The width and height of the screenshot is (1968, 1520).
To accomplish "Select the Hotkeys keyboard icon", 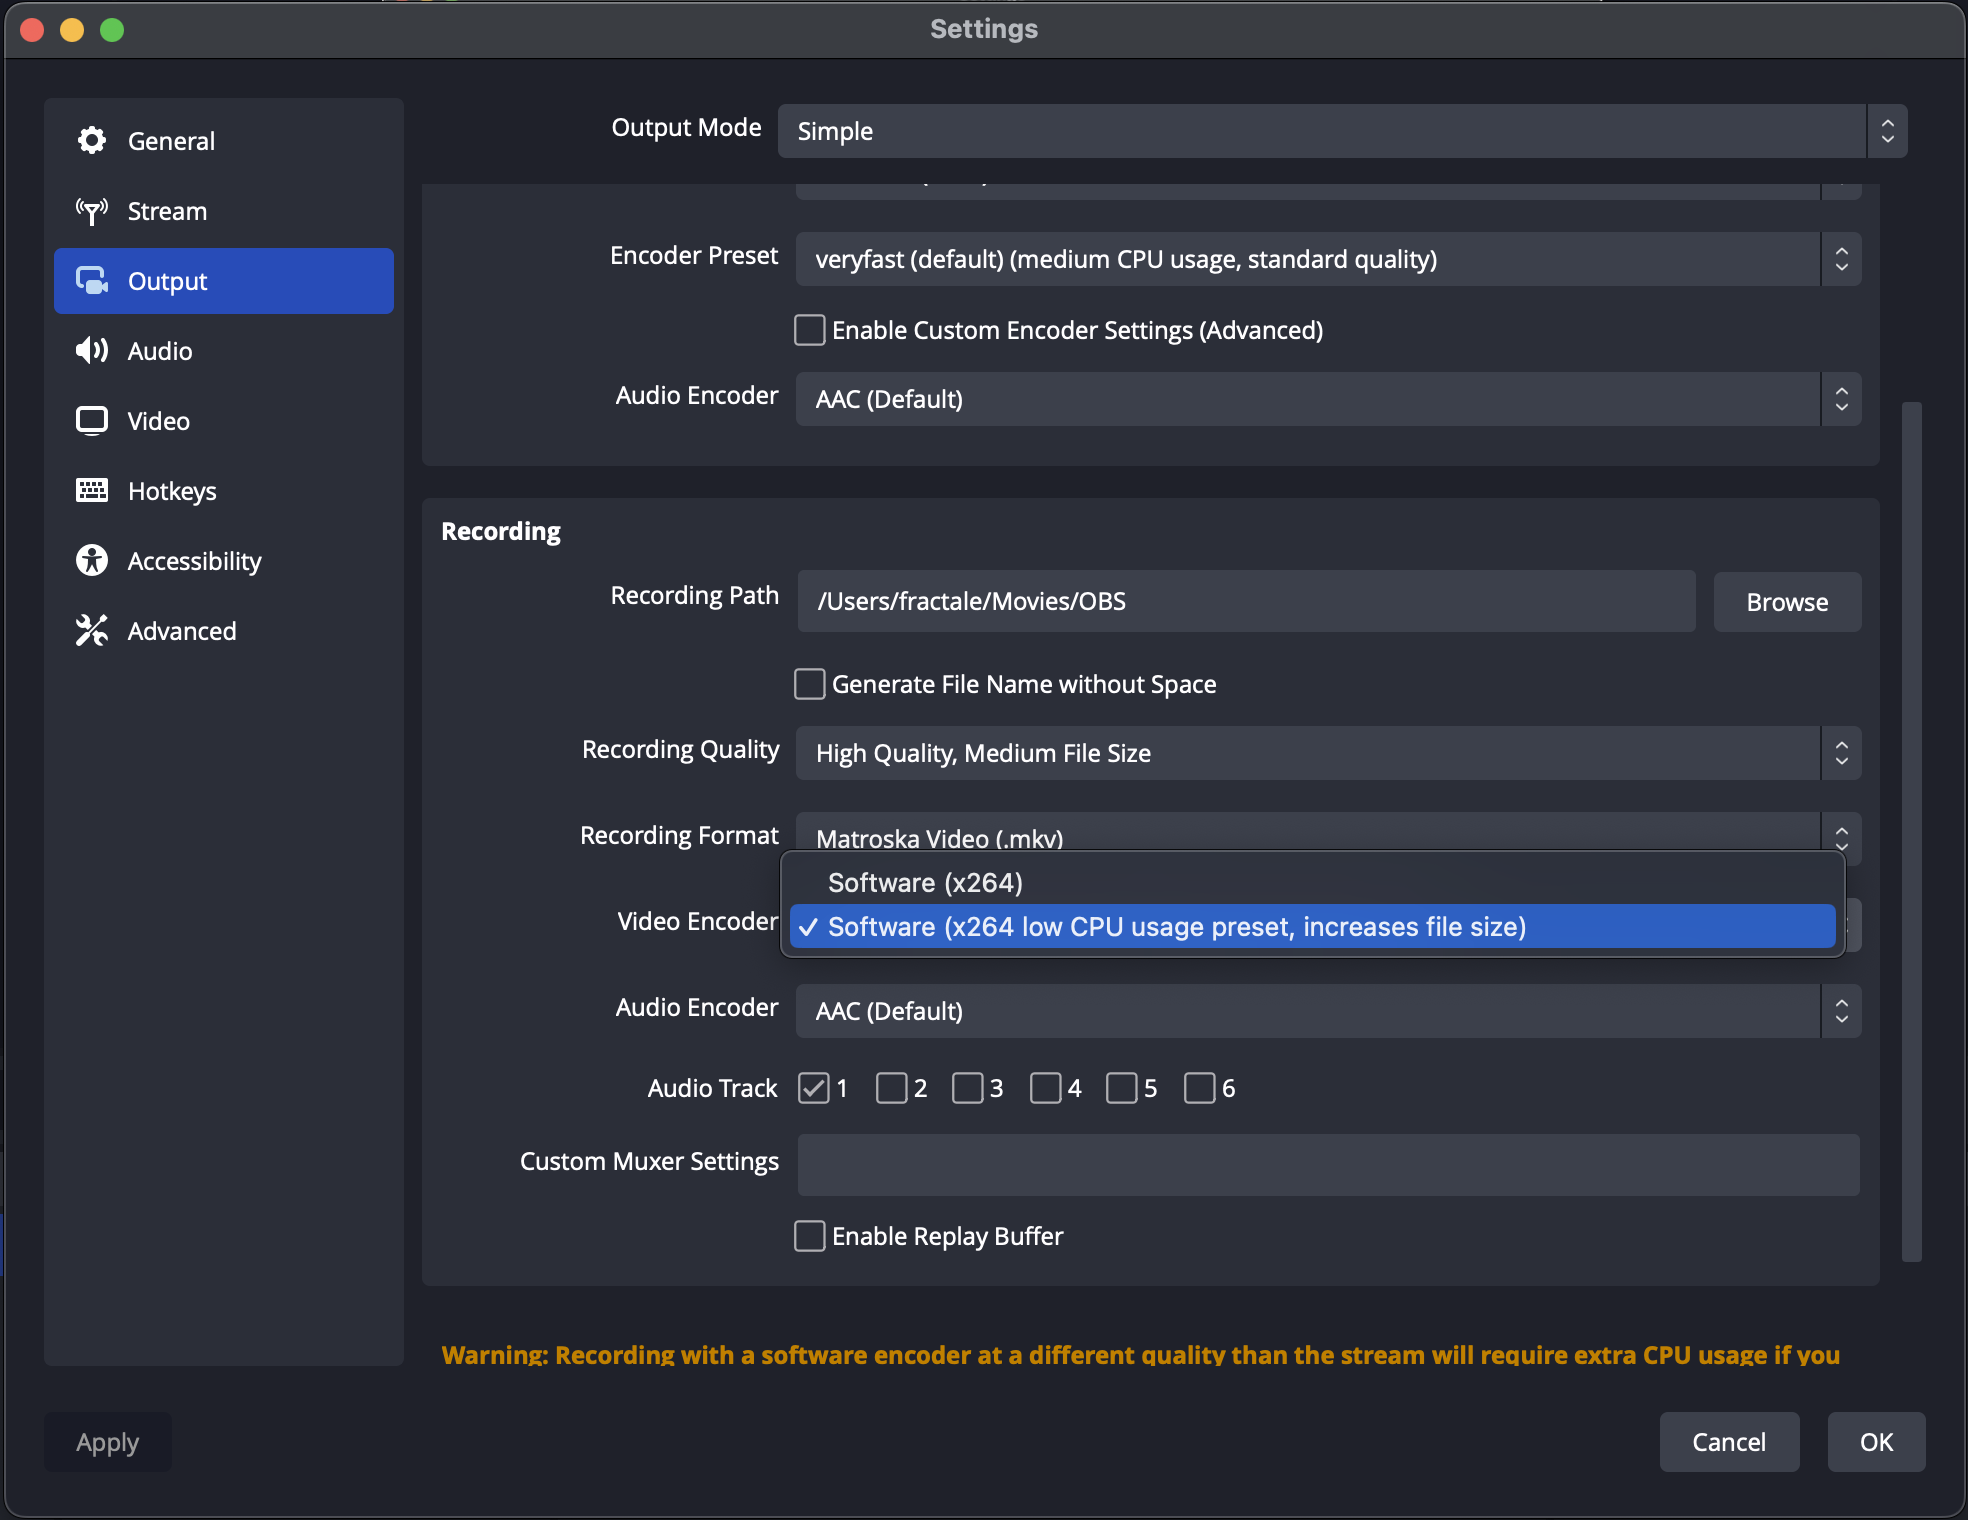I will click(x=91, y=490).
